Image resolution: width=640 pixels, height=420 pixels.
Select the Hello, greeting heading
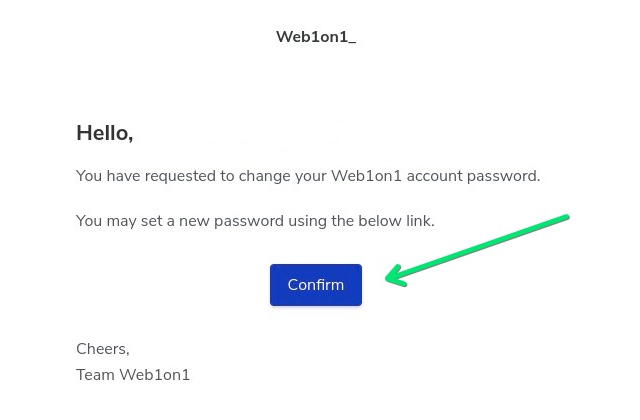(x=104, y=133)
